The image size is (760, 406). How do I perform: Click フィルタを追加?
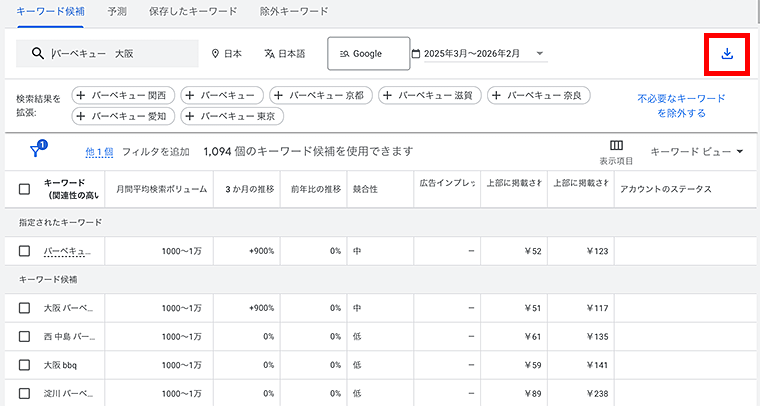click(156, 152)
